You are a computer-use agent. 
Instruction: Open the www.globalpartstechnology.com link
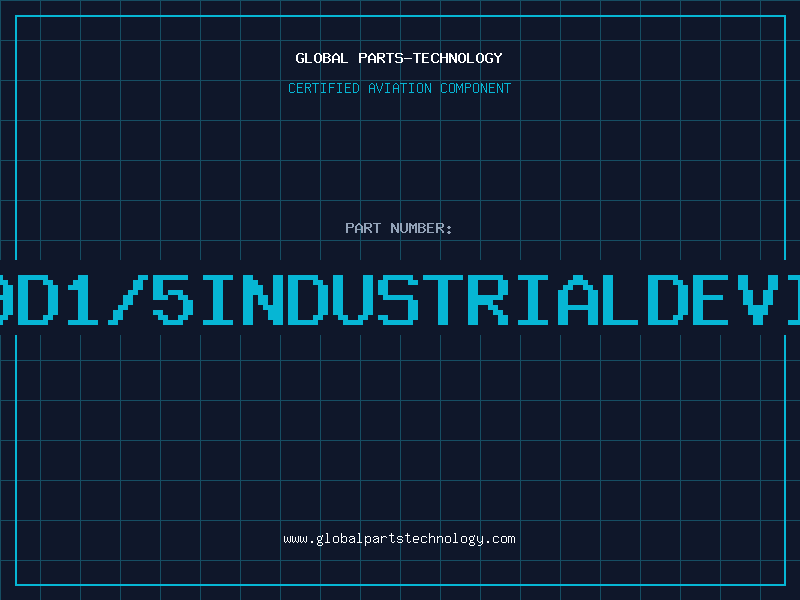click(399, 539)
